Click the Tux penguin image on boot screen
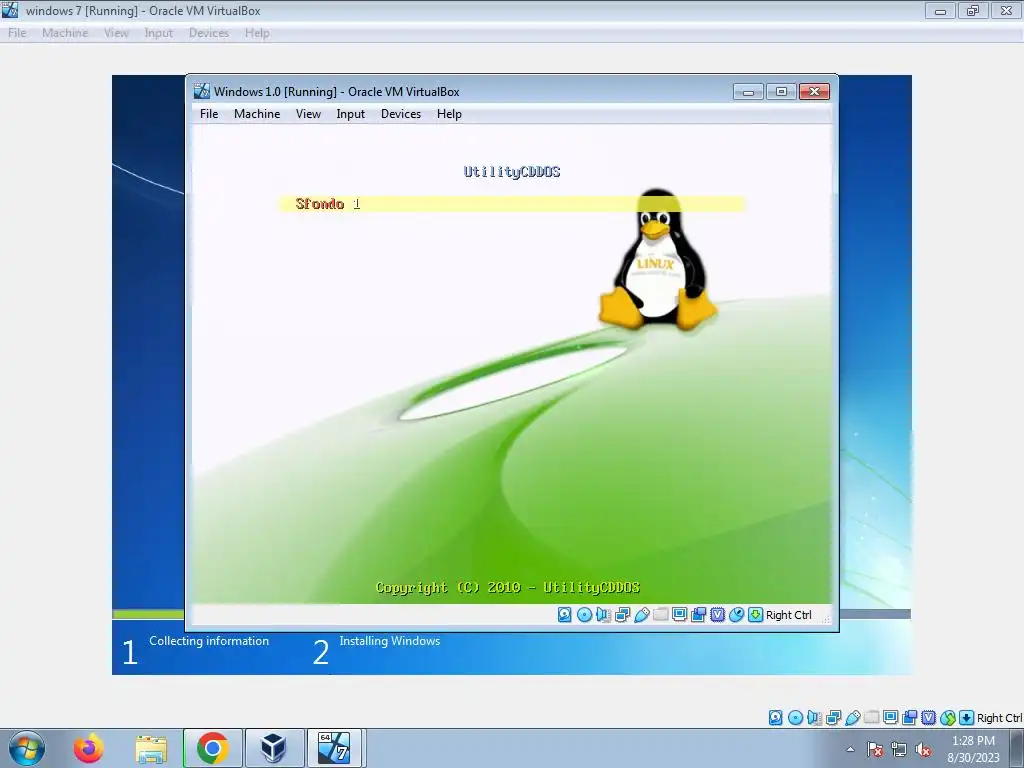The height and width of the screenshot is (768, 1024). (x=658, y=260)
